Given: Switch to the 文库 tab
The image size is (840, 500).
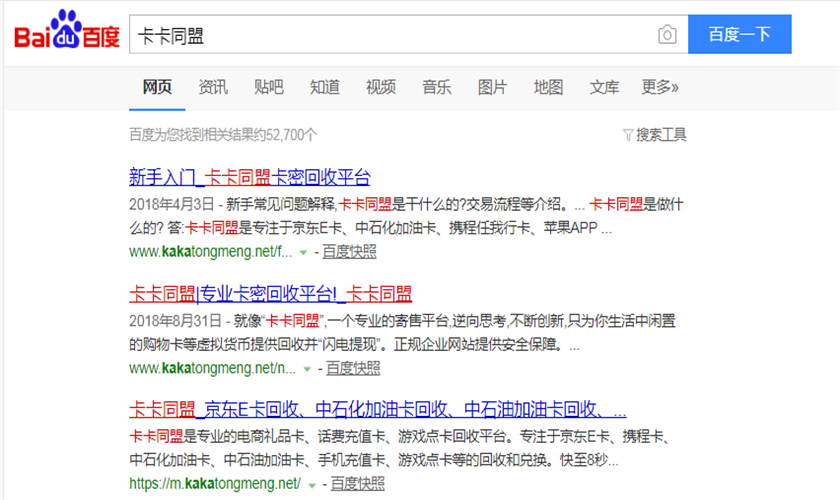Looking at the screenshot, I should pos(604,87).
